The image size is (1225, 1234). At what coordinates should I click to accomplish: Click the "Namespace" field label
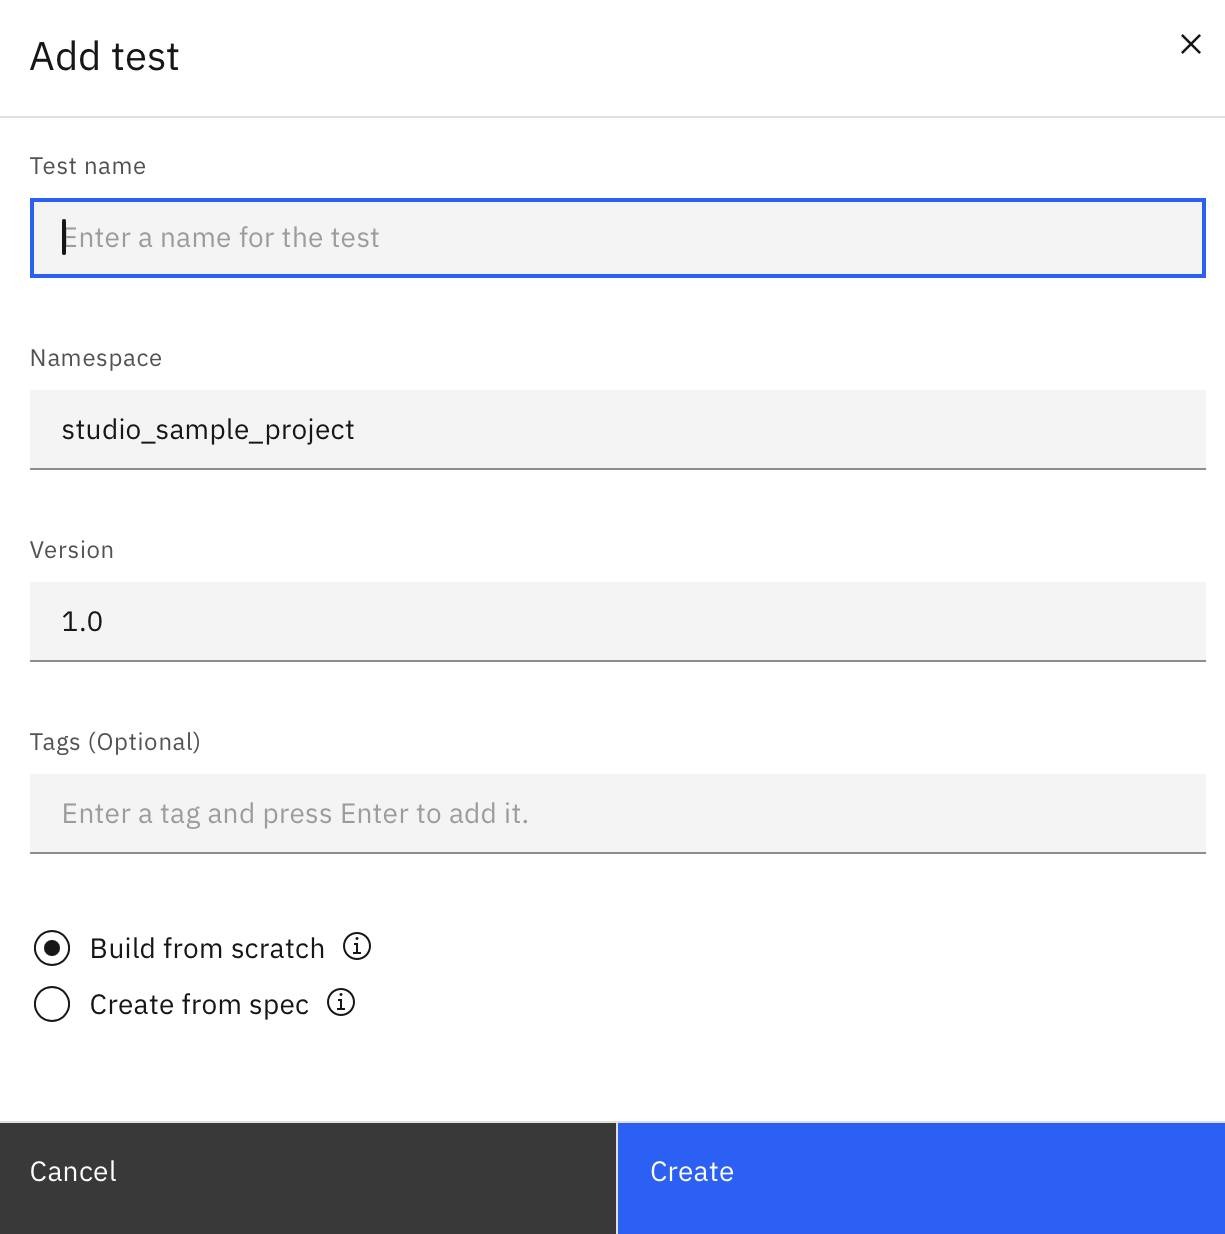click(x=96, y=358)
